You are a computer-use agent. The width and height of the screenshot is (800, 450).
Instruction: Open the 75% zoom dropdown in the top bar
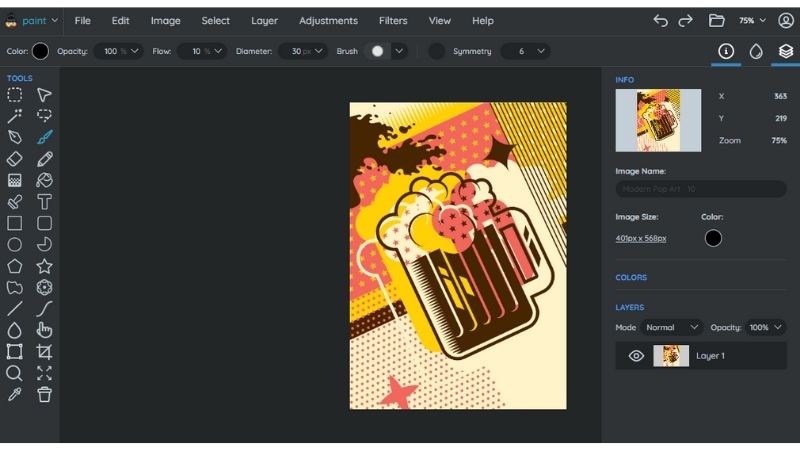pyautogui.click(x=753, y=20)
